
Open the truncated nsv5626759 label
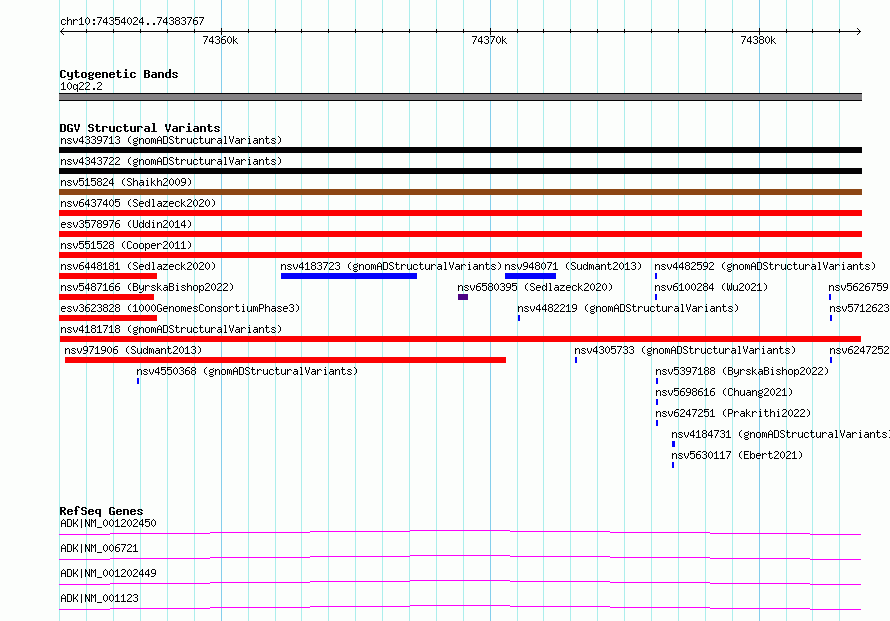coord(859,287)
